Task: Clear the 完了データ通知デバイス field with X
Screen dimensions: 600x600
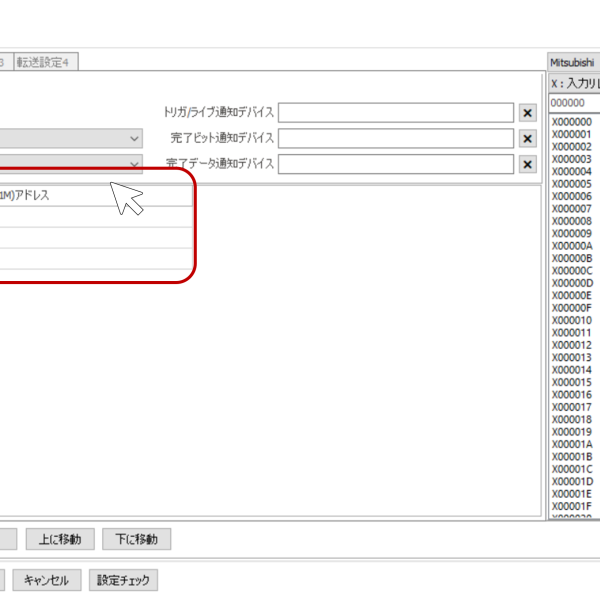Action: coord(528,164)
